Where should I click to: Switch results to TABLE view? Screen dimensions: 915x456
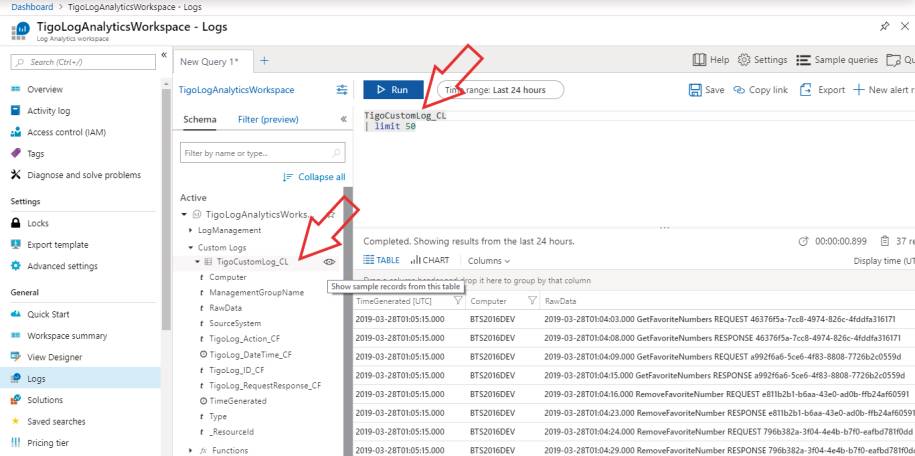pos(382,260)
